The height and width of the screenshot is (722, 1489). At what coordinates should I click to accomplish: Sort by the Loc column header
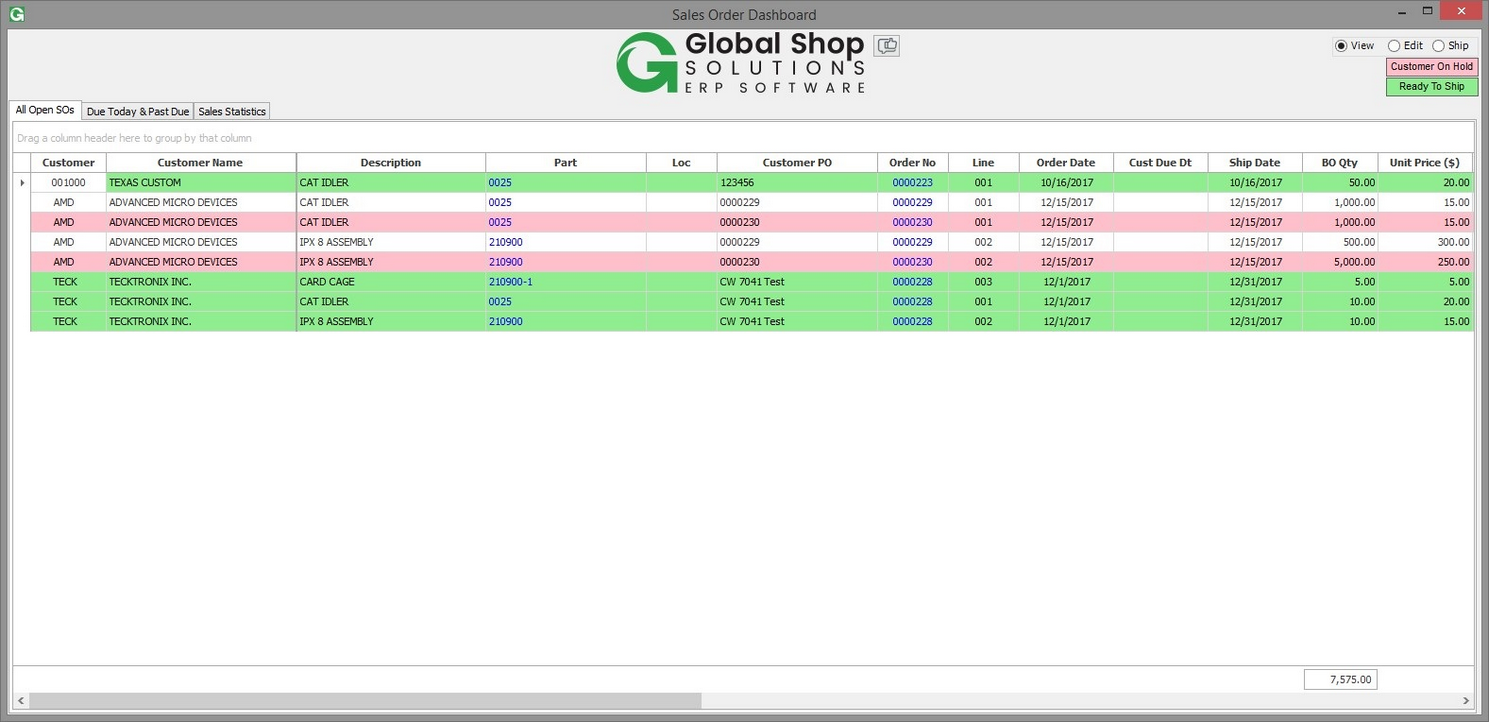coord(681,163)
